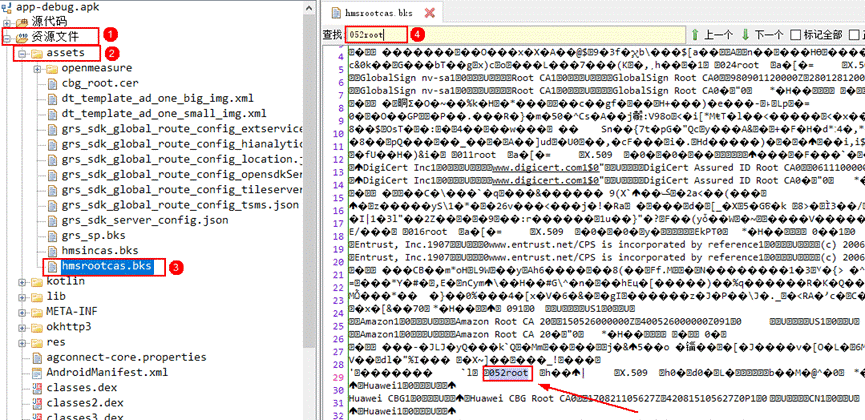Click the kotlin folder icon
The width and height of the screenshot is (865, 420).
pyautogui.click(x=36, y=281)
